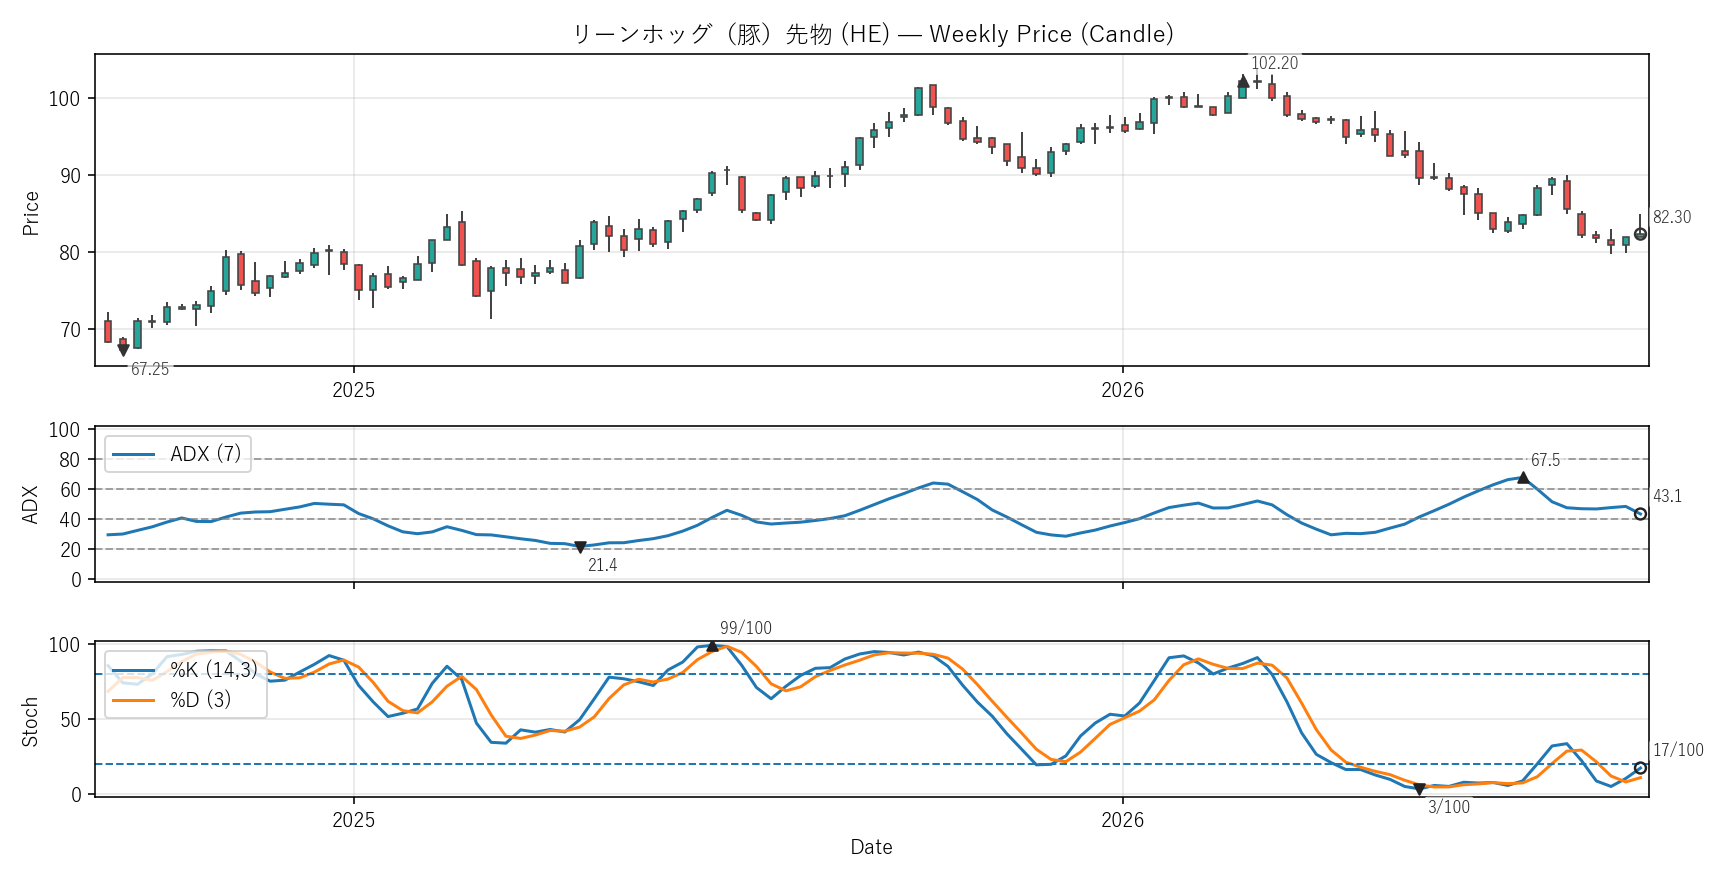Screen dimensions: 1728x878
Task: Click the "82.30" last price label
Action: click(1672, 217)
